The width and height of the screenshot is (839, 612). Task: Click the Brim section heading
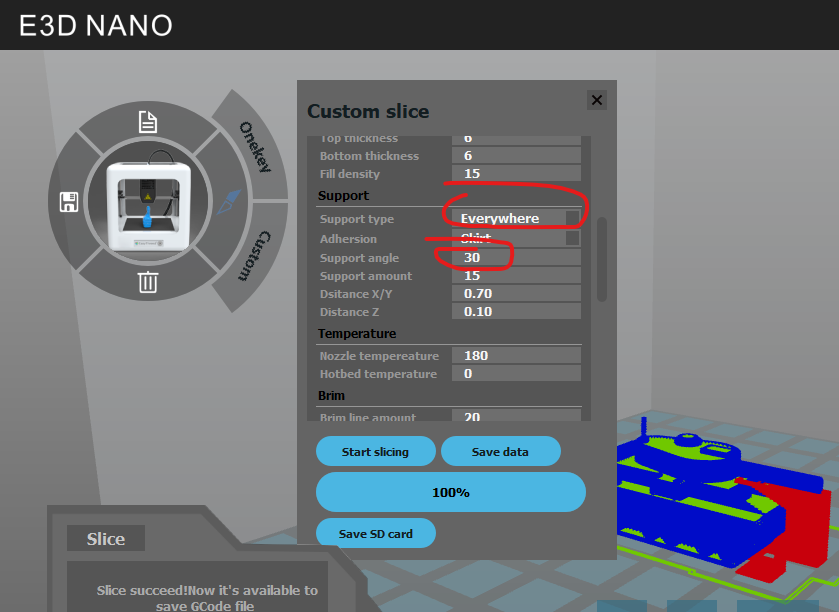coord(331,396)
